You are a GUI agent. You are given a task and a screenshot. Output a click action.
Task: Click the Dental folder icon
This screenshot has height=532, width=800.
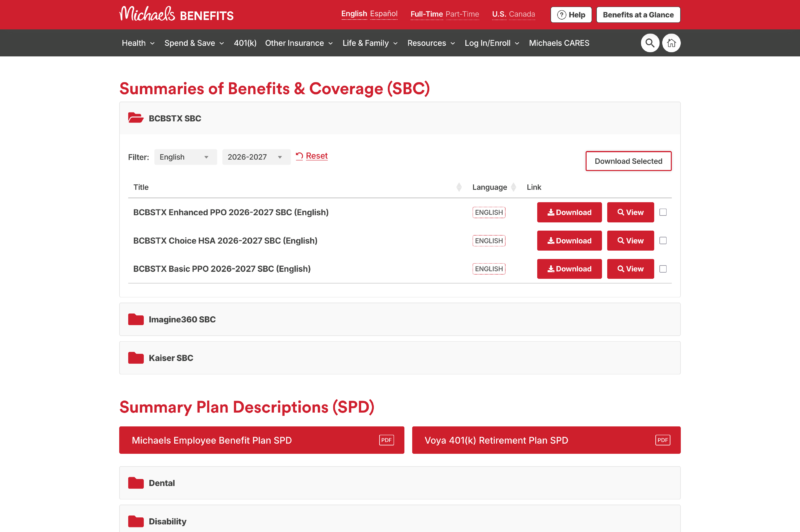(136, 483)
